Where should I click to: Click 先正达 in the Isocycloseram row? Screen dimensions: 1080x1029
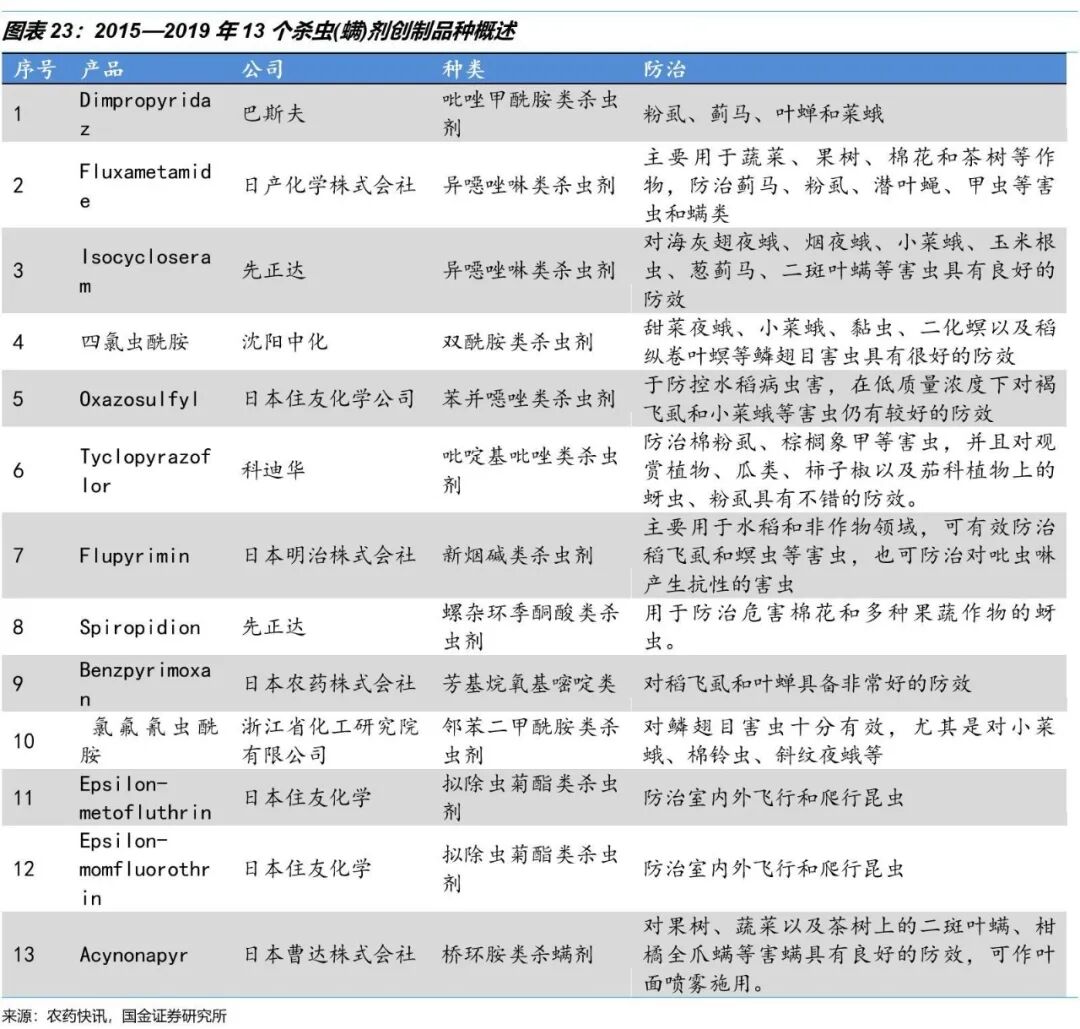coord(273,271)
